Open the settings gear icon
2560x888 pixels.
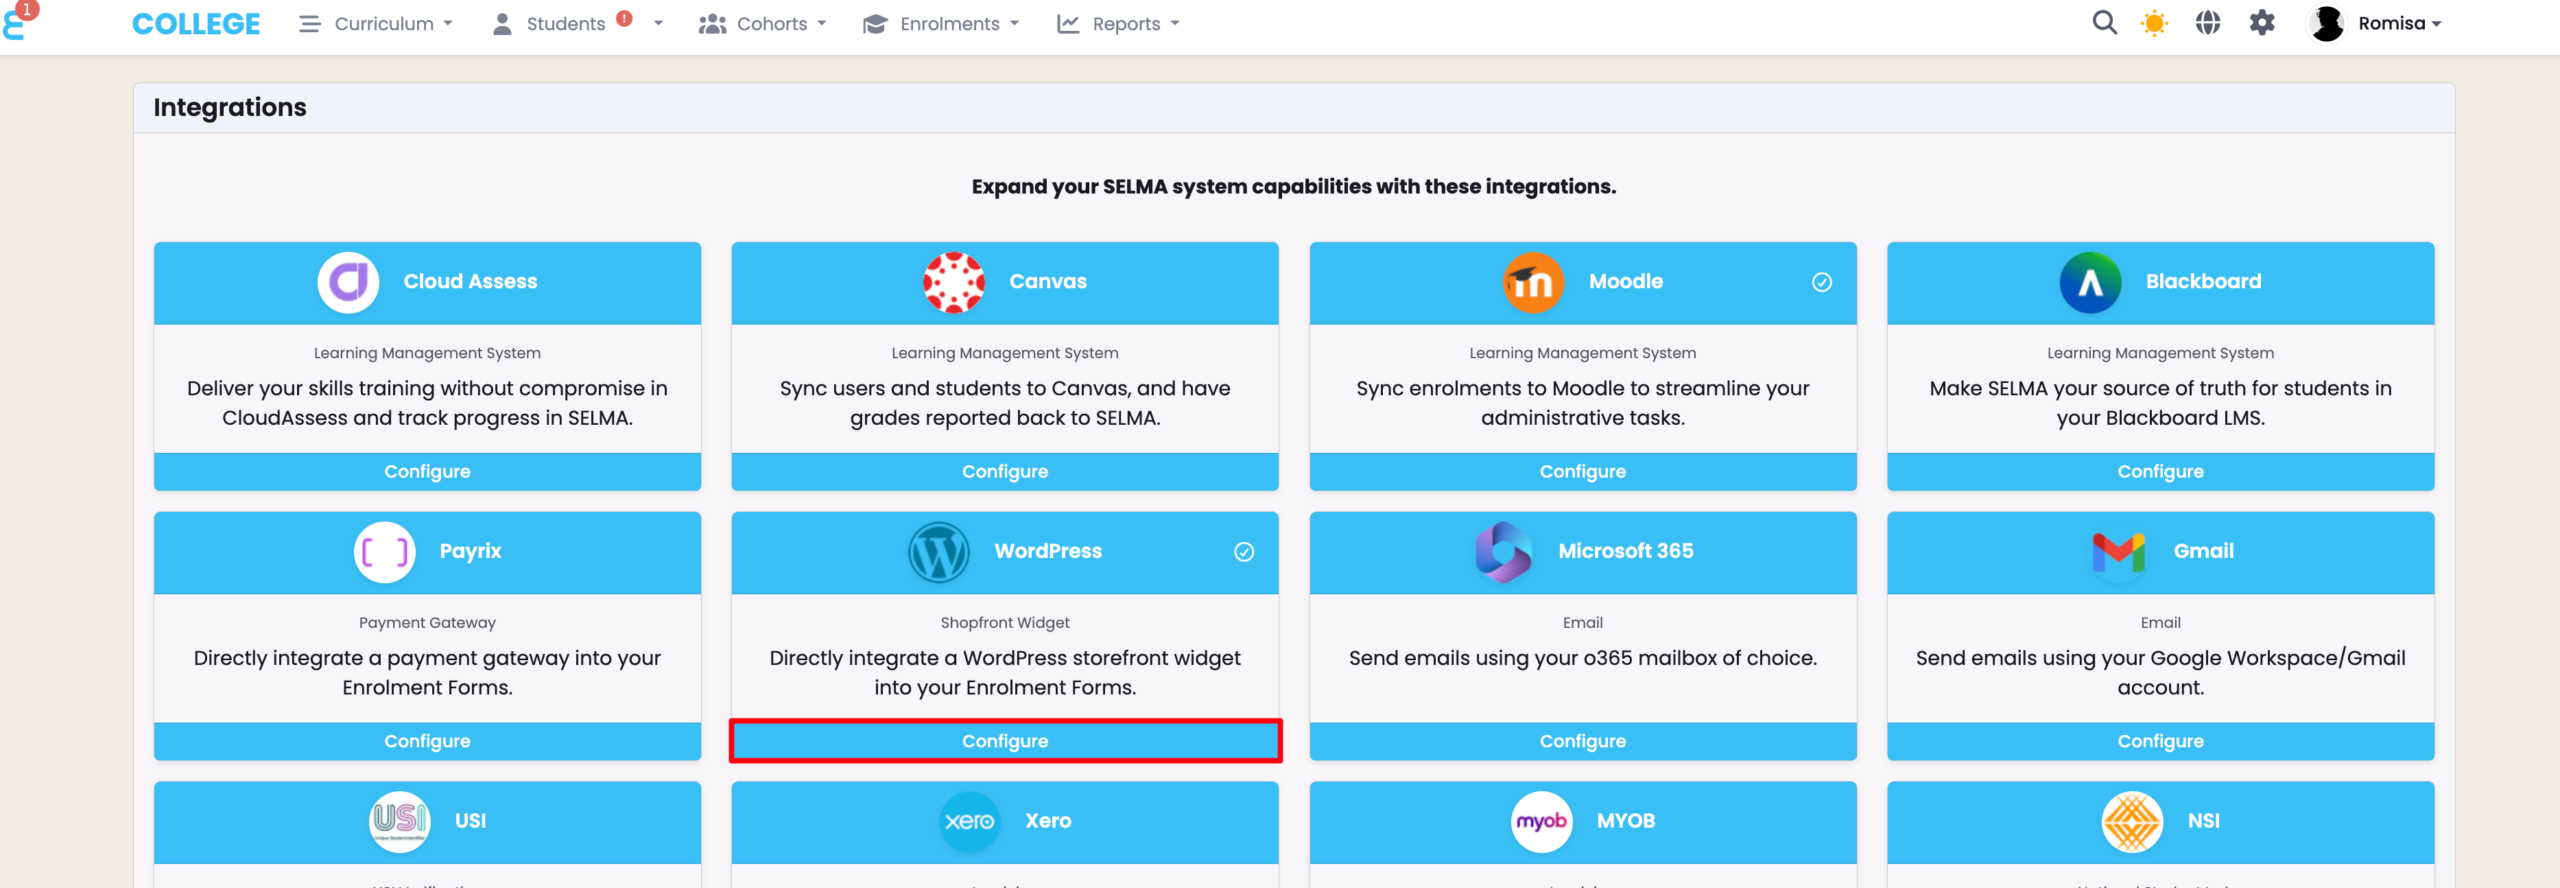click(x=2262, y=23)
